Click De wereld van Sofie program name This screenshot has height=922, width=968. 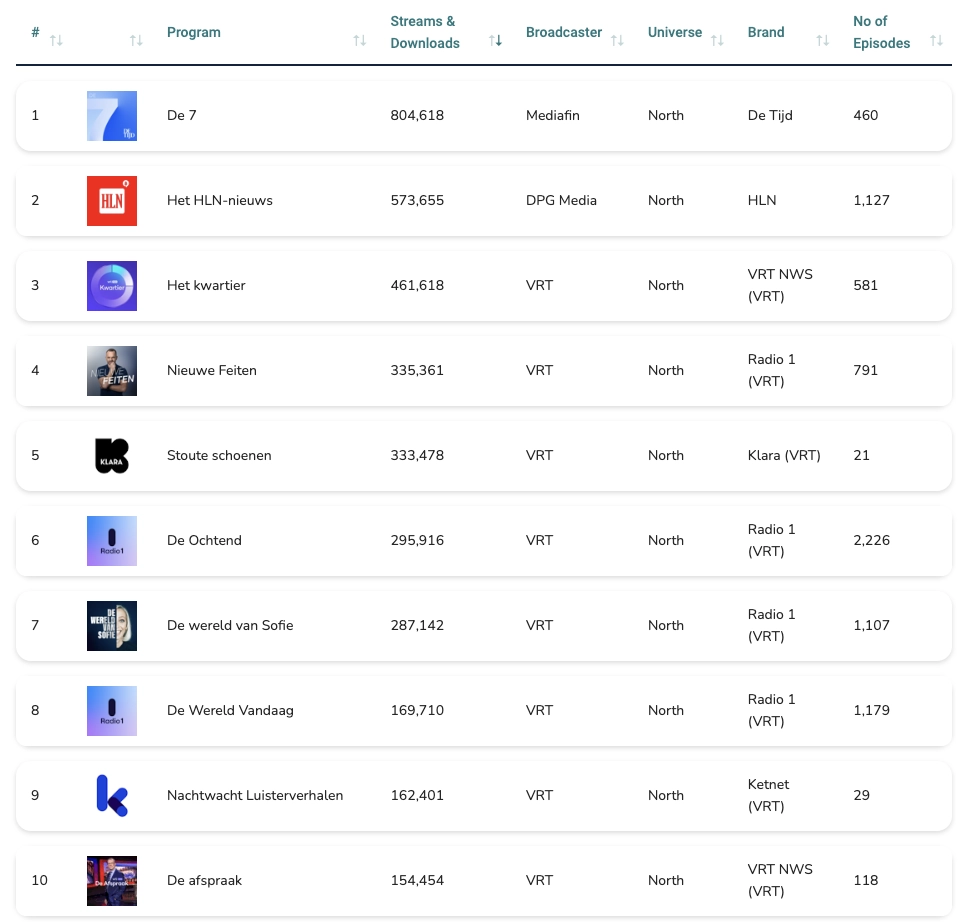(230, 626)
